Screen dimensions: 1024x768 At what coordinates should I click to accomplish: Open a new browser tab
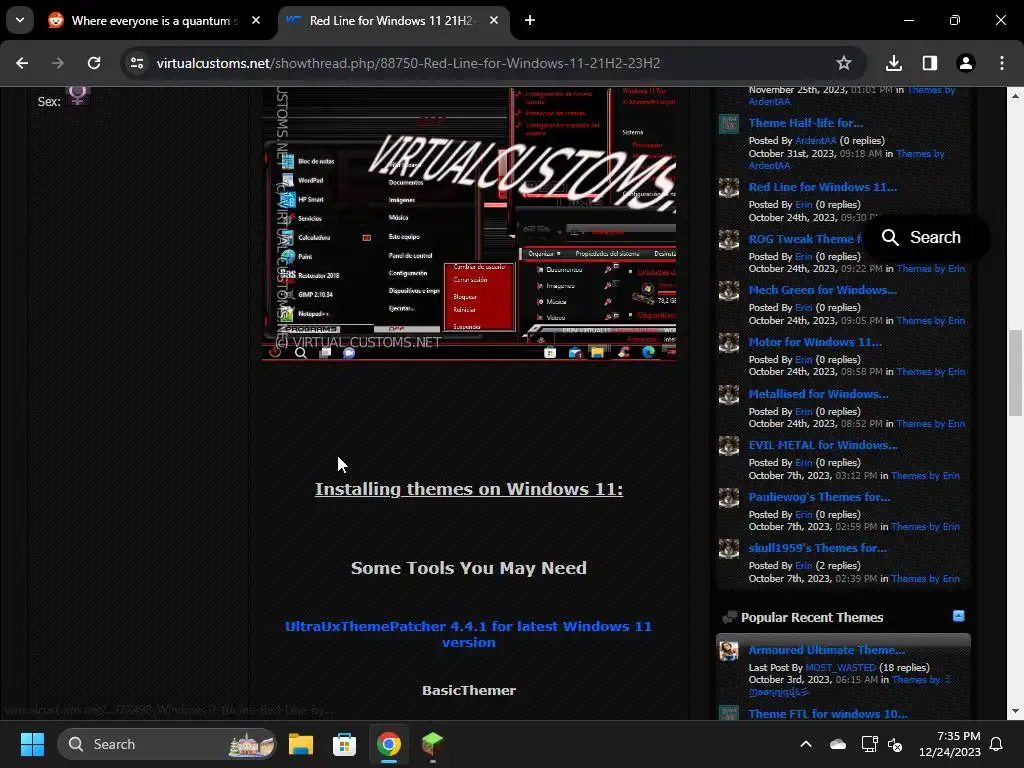[530, 20]
